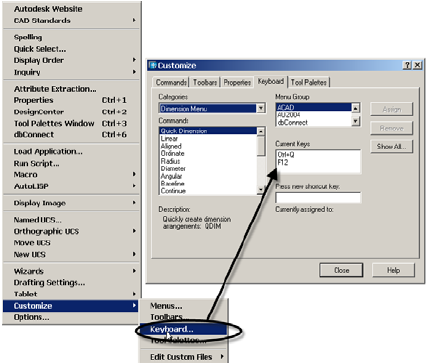Choose Menus in the Customize submenu
The height and width of the screenshot is (363, 427).
point(183,306)
